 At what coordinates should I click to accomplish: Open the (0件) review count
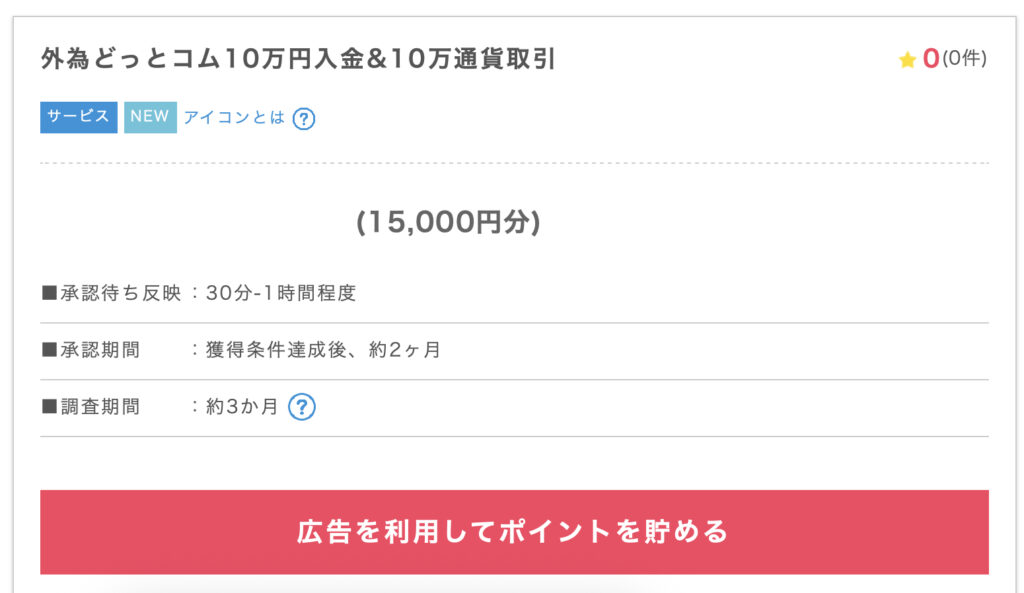(964, 59)
